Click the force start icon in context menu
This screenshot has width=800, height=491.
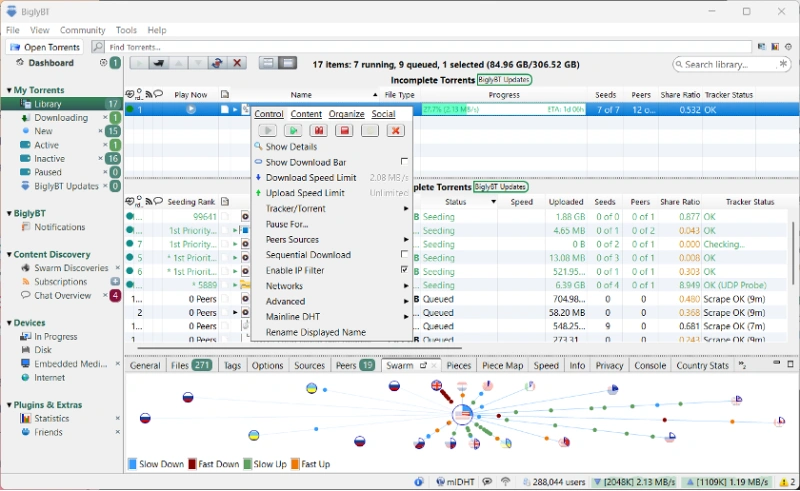(x=292, y=130)
